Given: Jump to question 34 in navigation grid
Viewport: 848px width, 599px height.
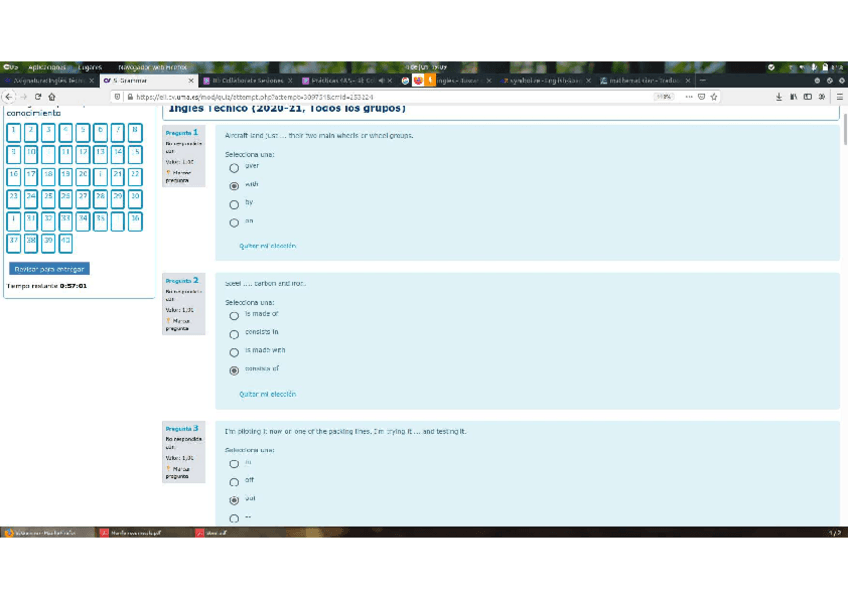Looking at the screenshot, I should (83, 221).
